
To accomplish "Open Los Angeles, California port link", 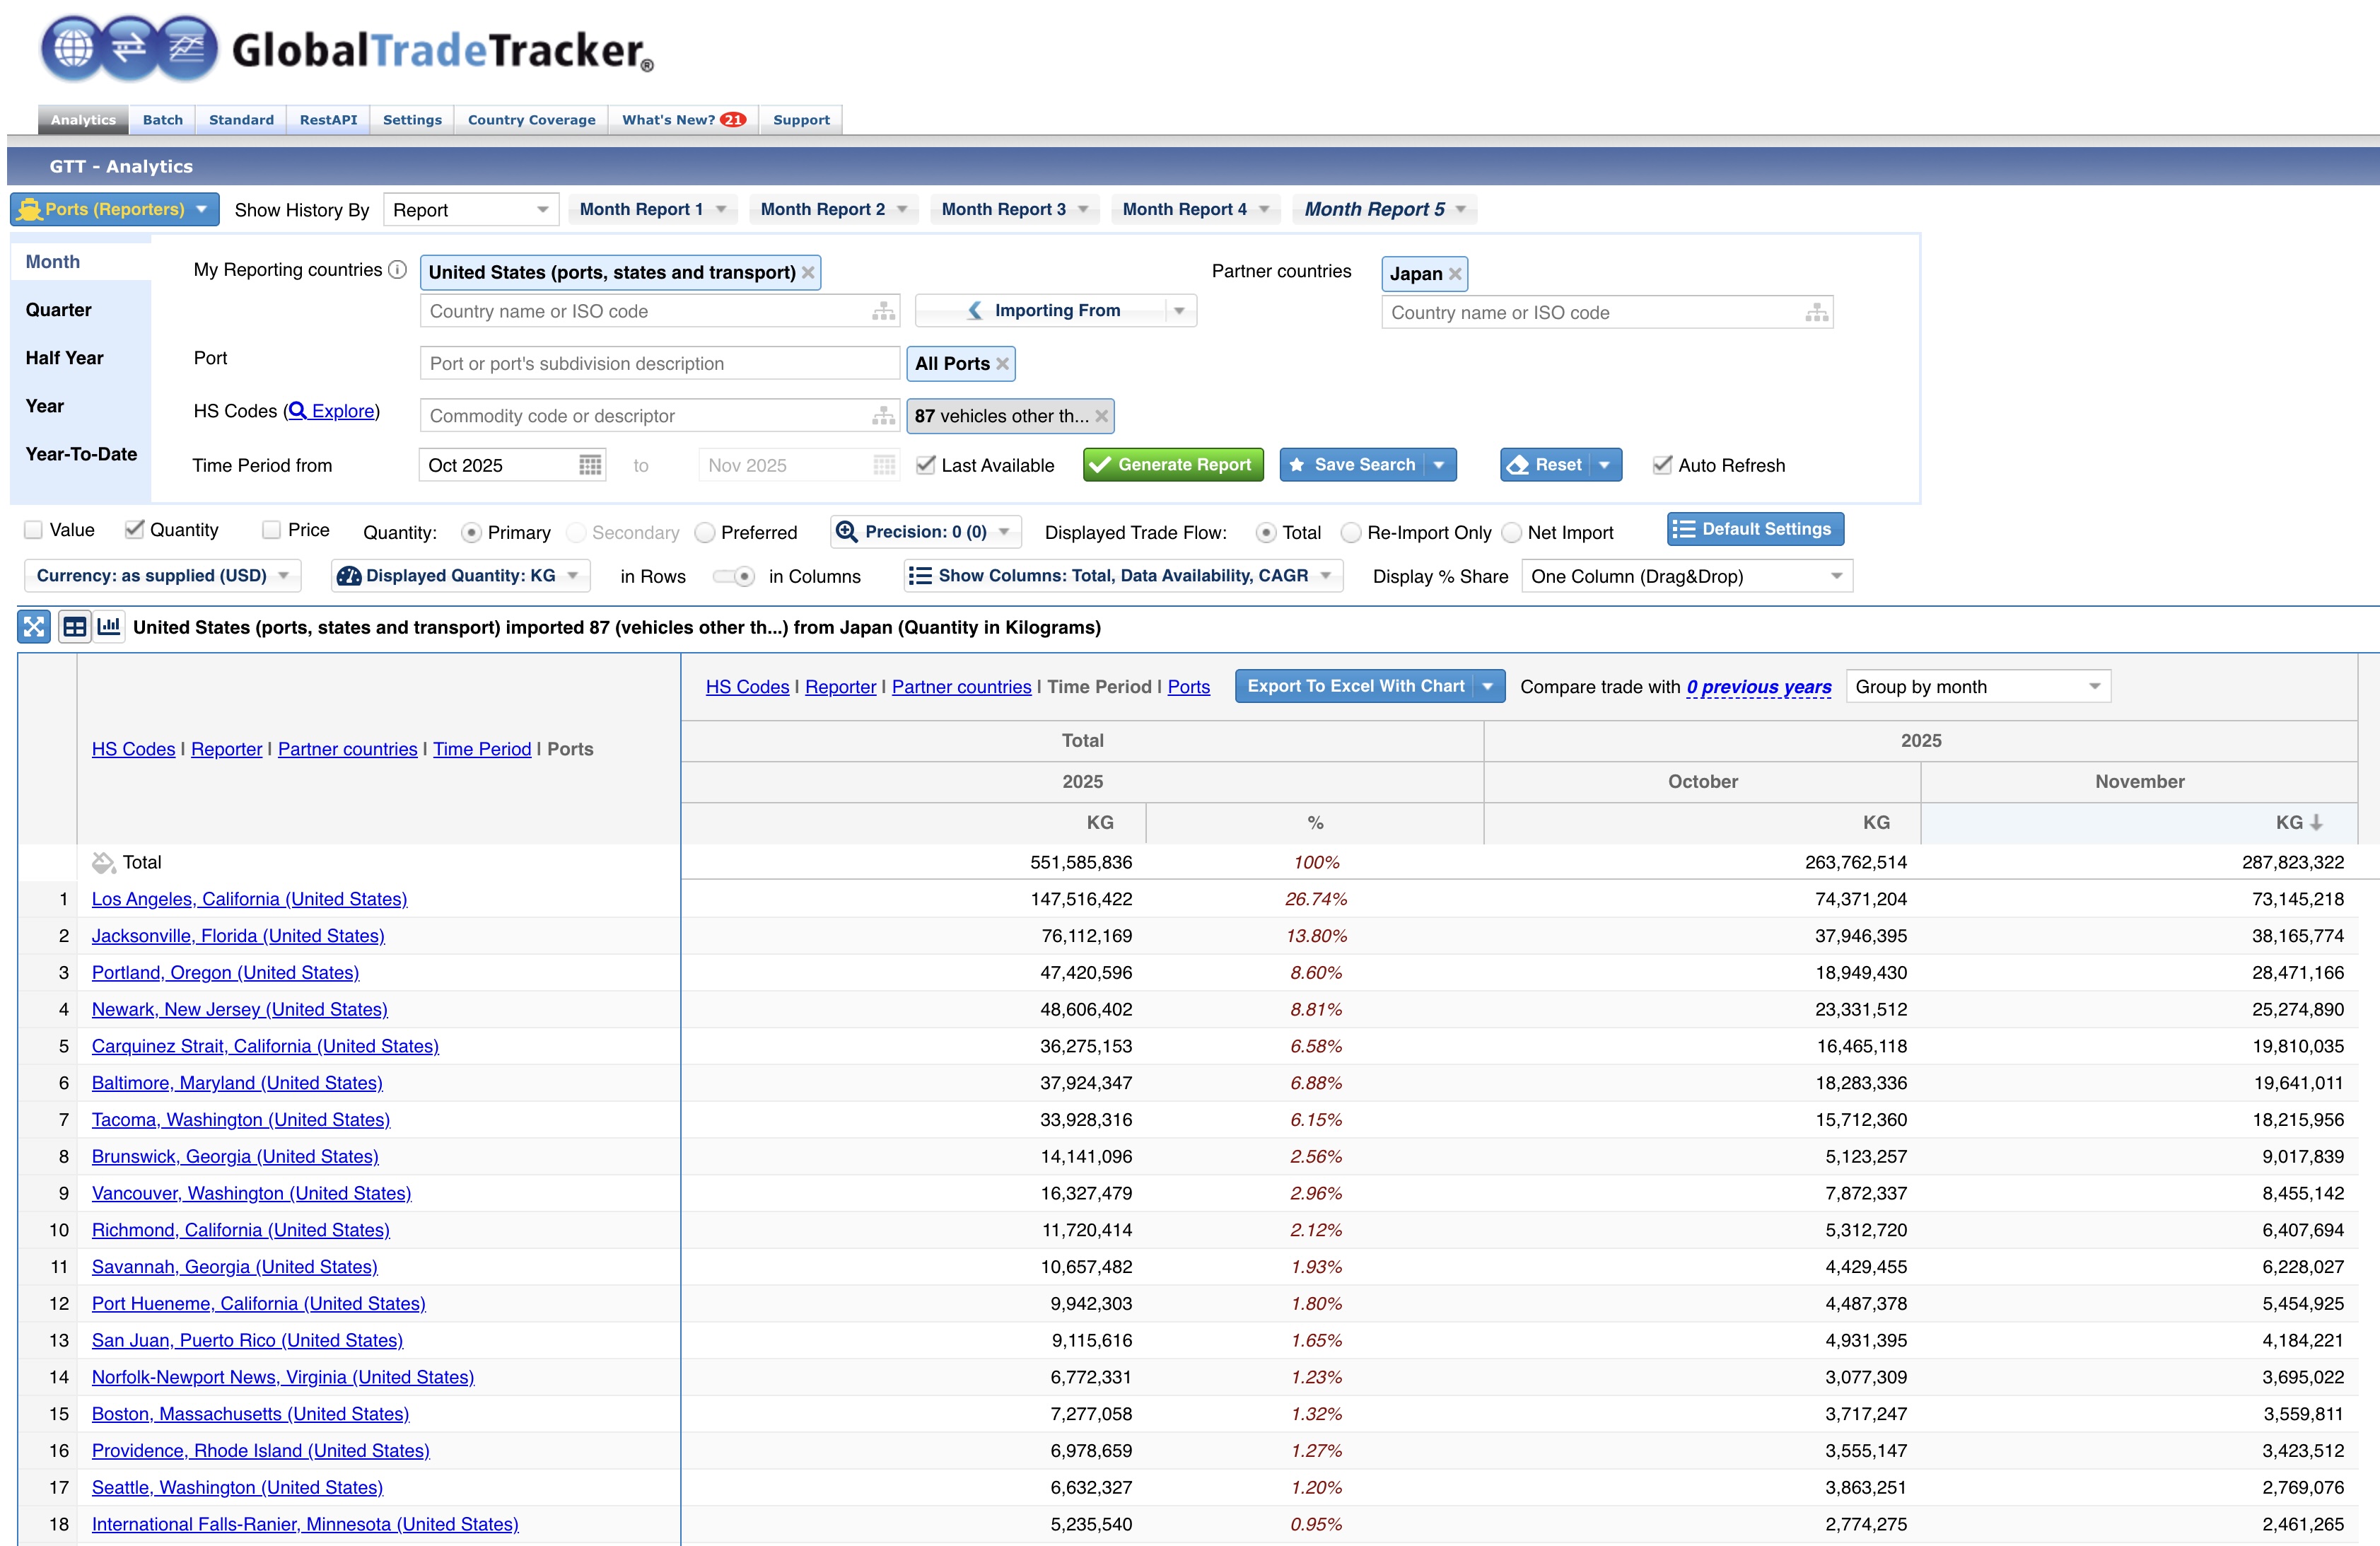I will point(249,899).
